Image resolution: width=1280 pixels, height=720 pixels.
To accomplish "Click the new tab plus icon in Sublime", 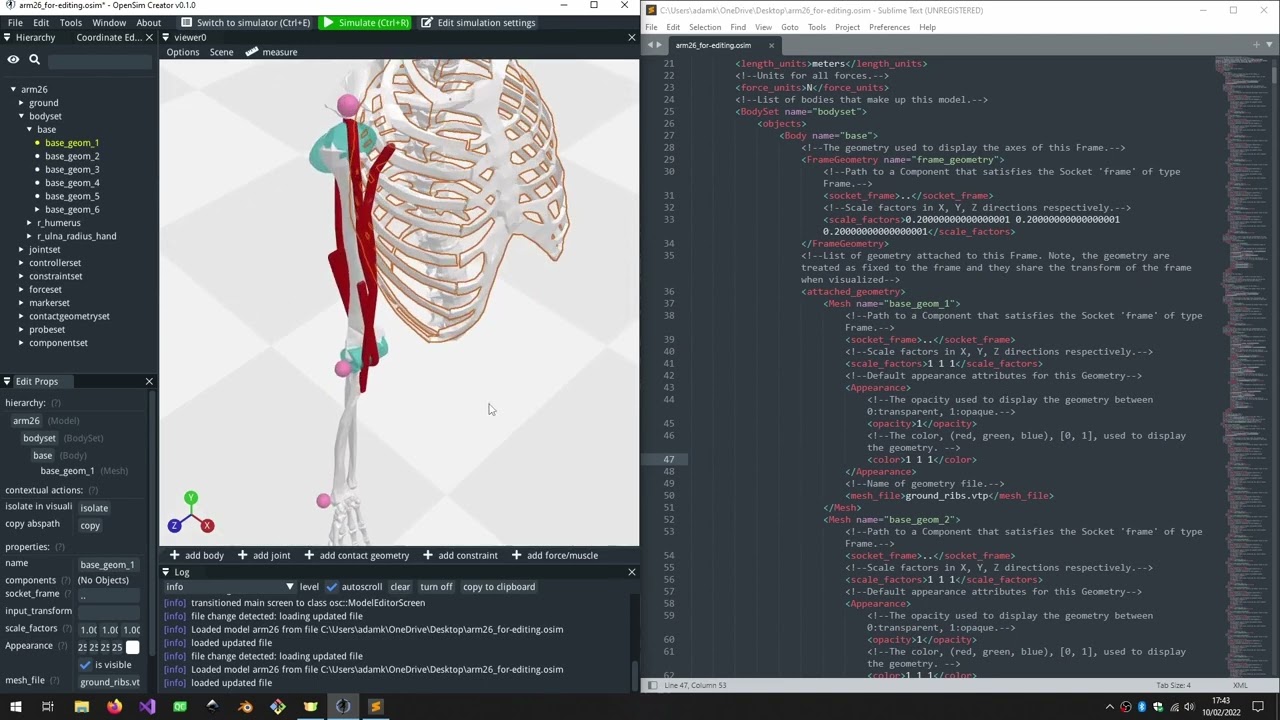I will [1257, 45].
